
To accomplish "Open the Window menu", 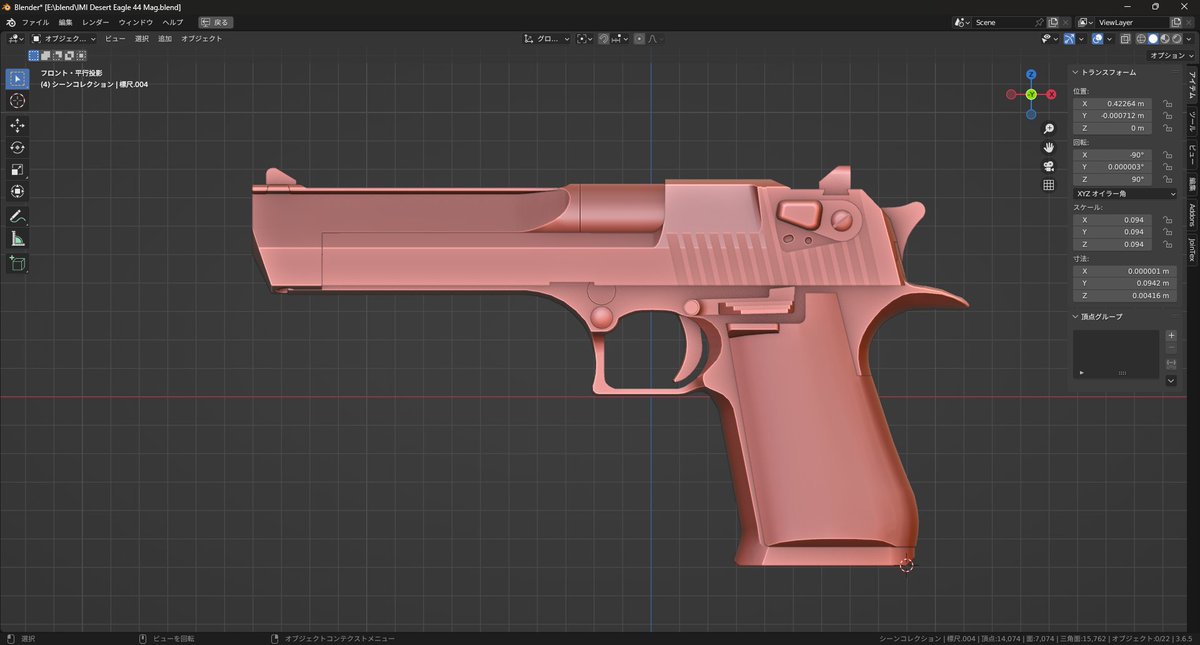I will click(x=136, y=22).
